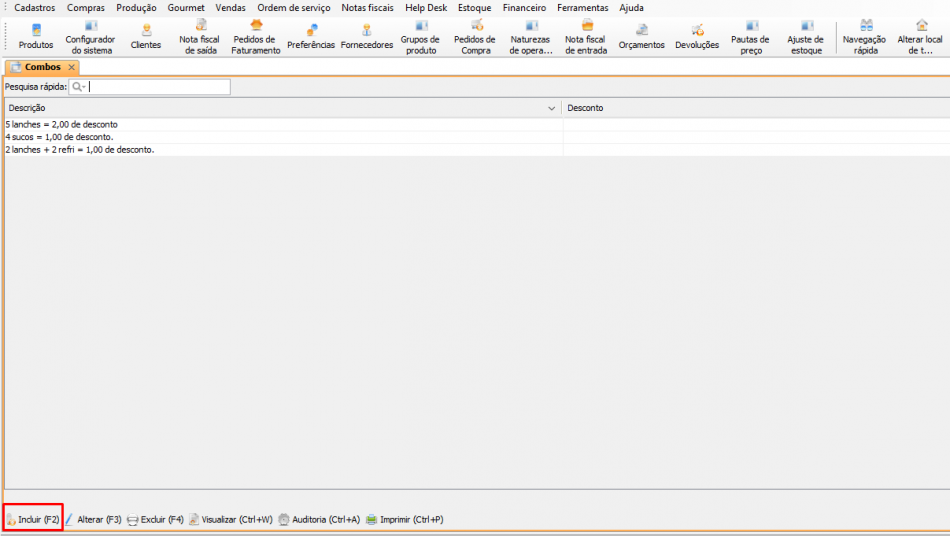Click Auditoria (Ctrl+A) button
Image resolution: width=950 pixels, height=536 pixels.
[x=318, y=519]
